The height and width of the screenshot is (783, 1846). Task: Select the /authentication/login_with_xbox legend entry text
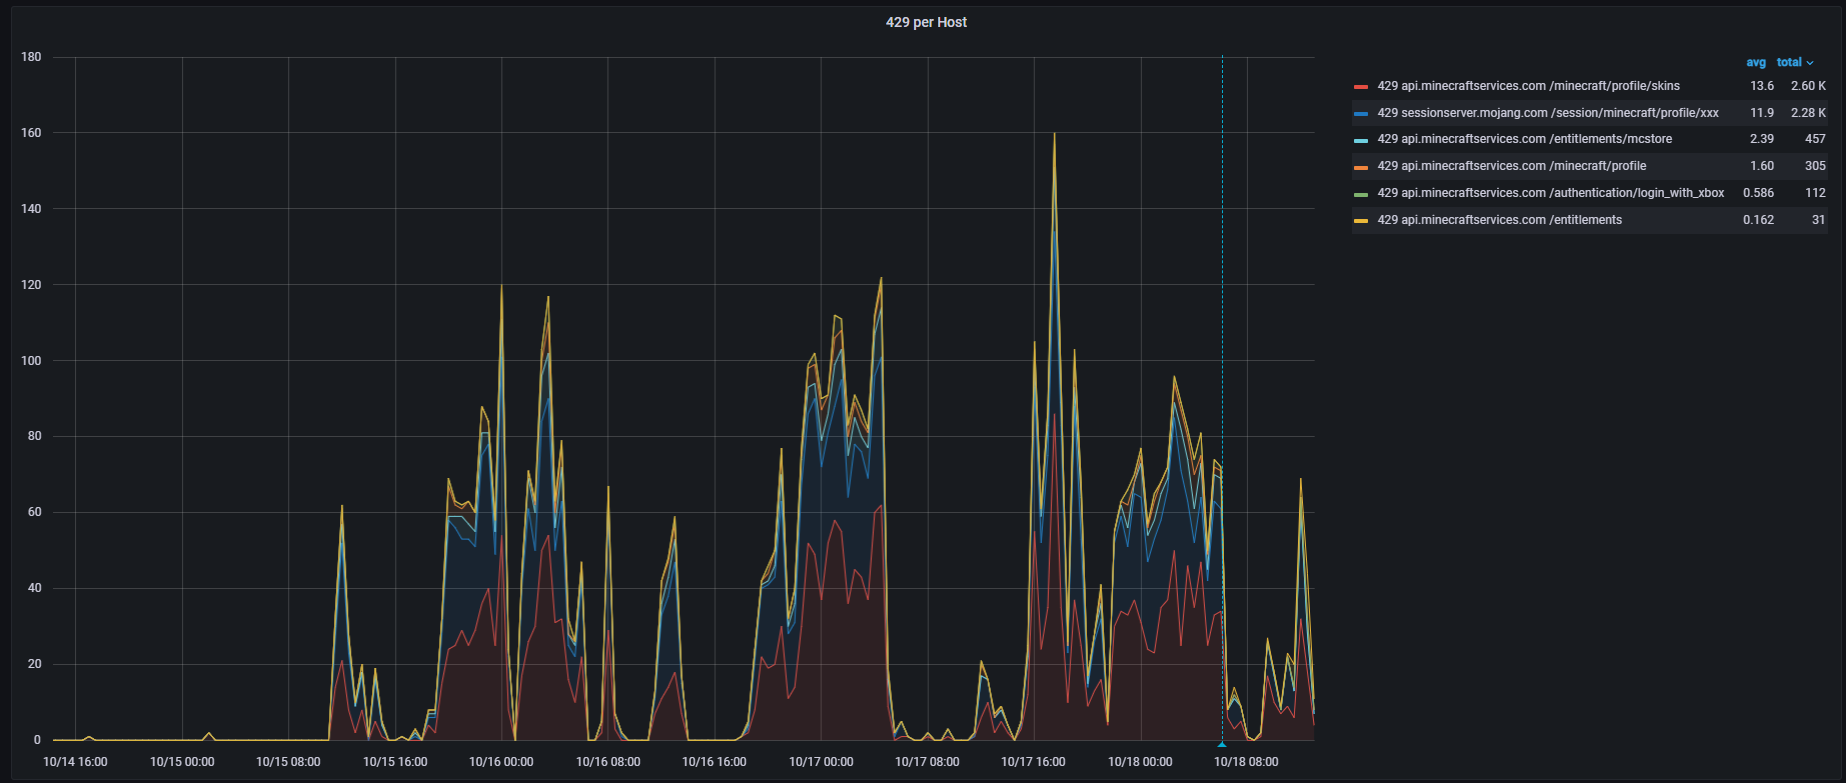pos(1550,193)
